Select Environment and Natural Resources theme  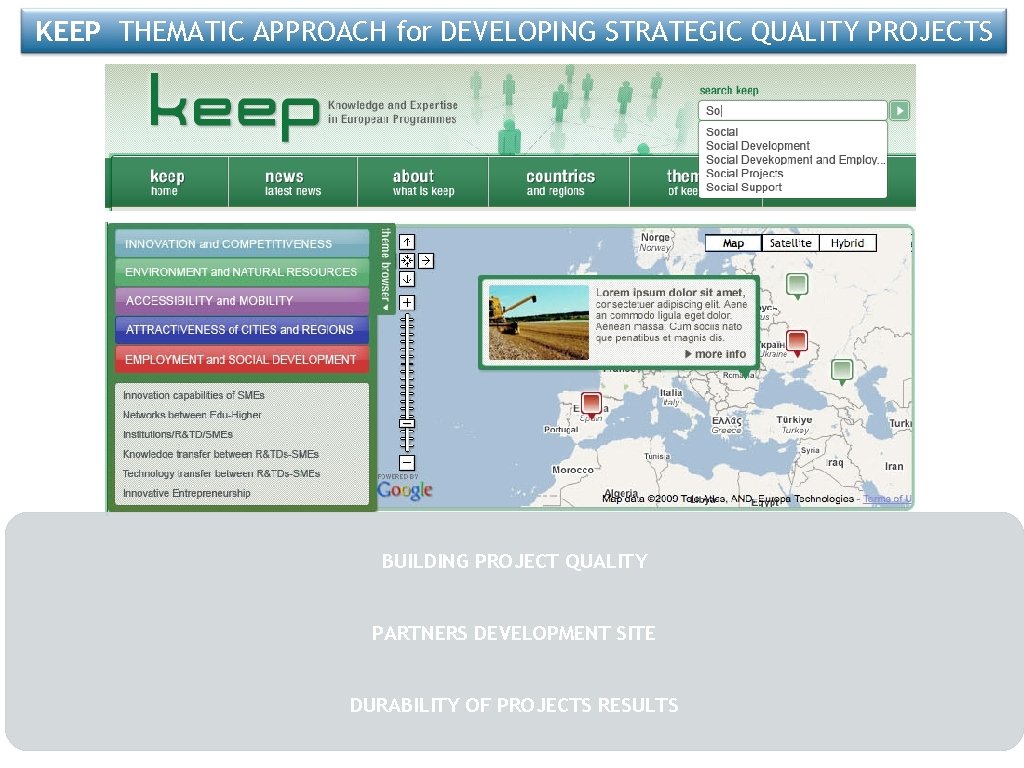tap(242, 272)
